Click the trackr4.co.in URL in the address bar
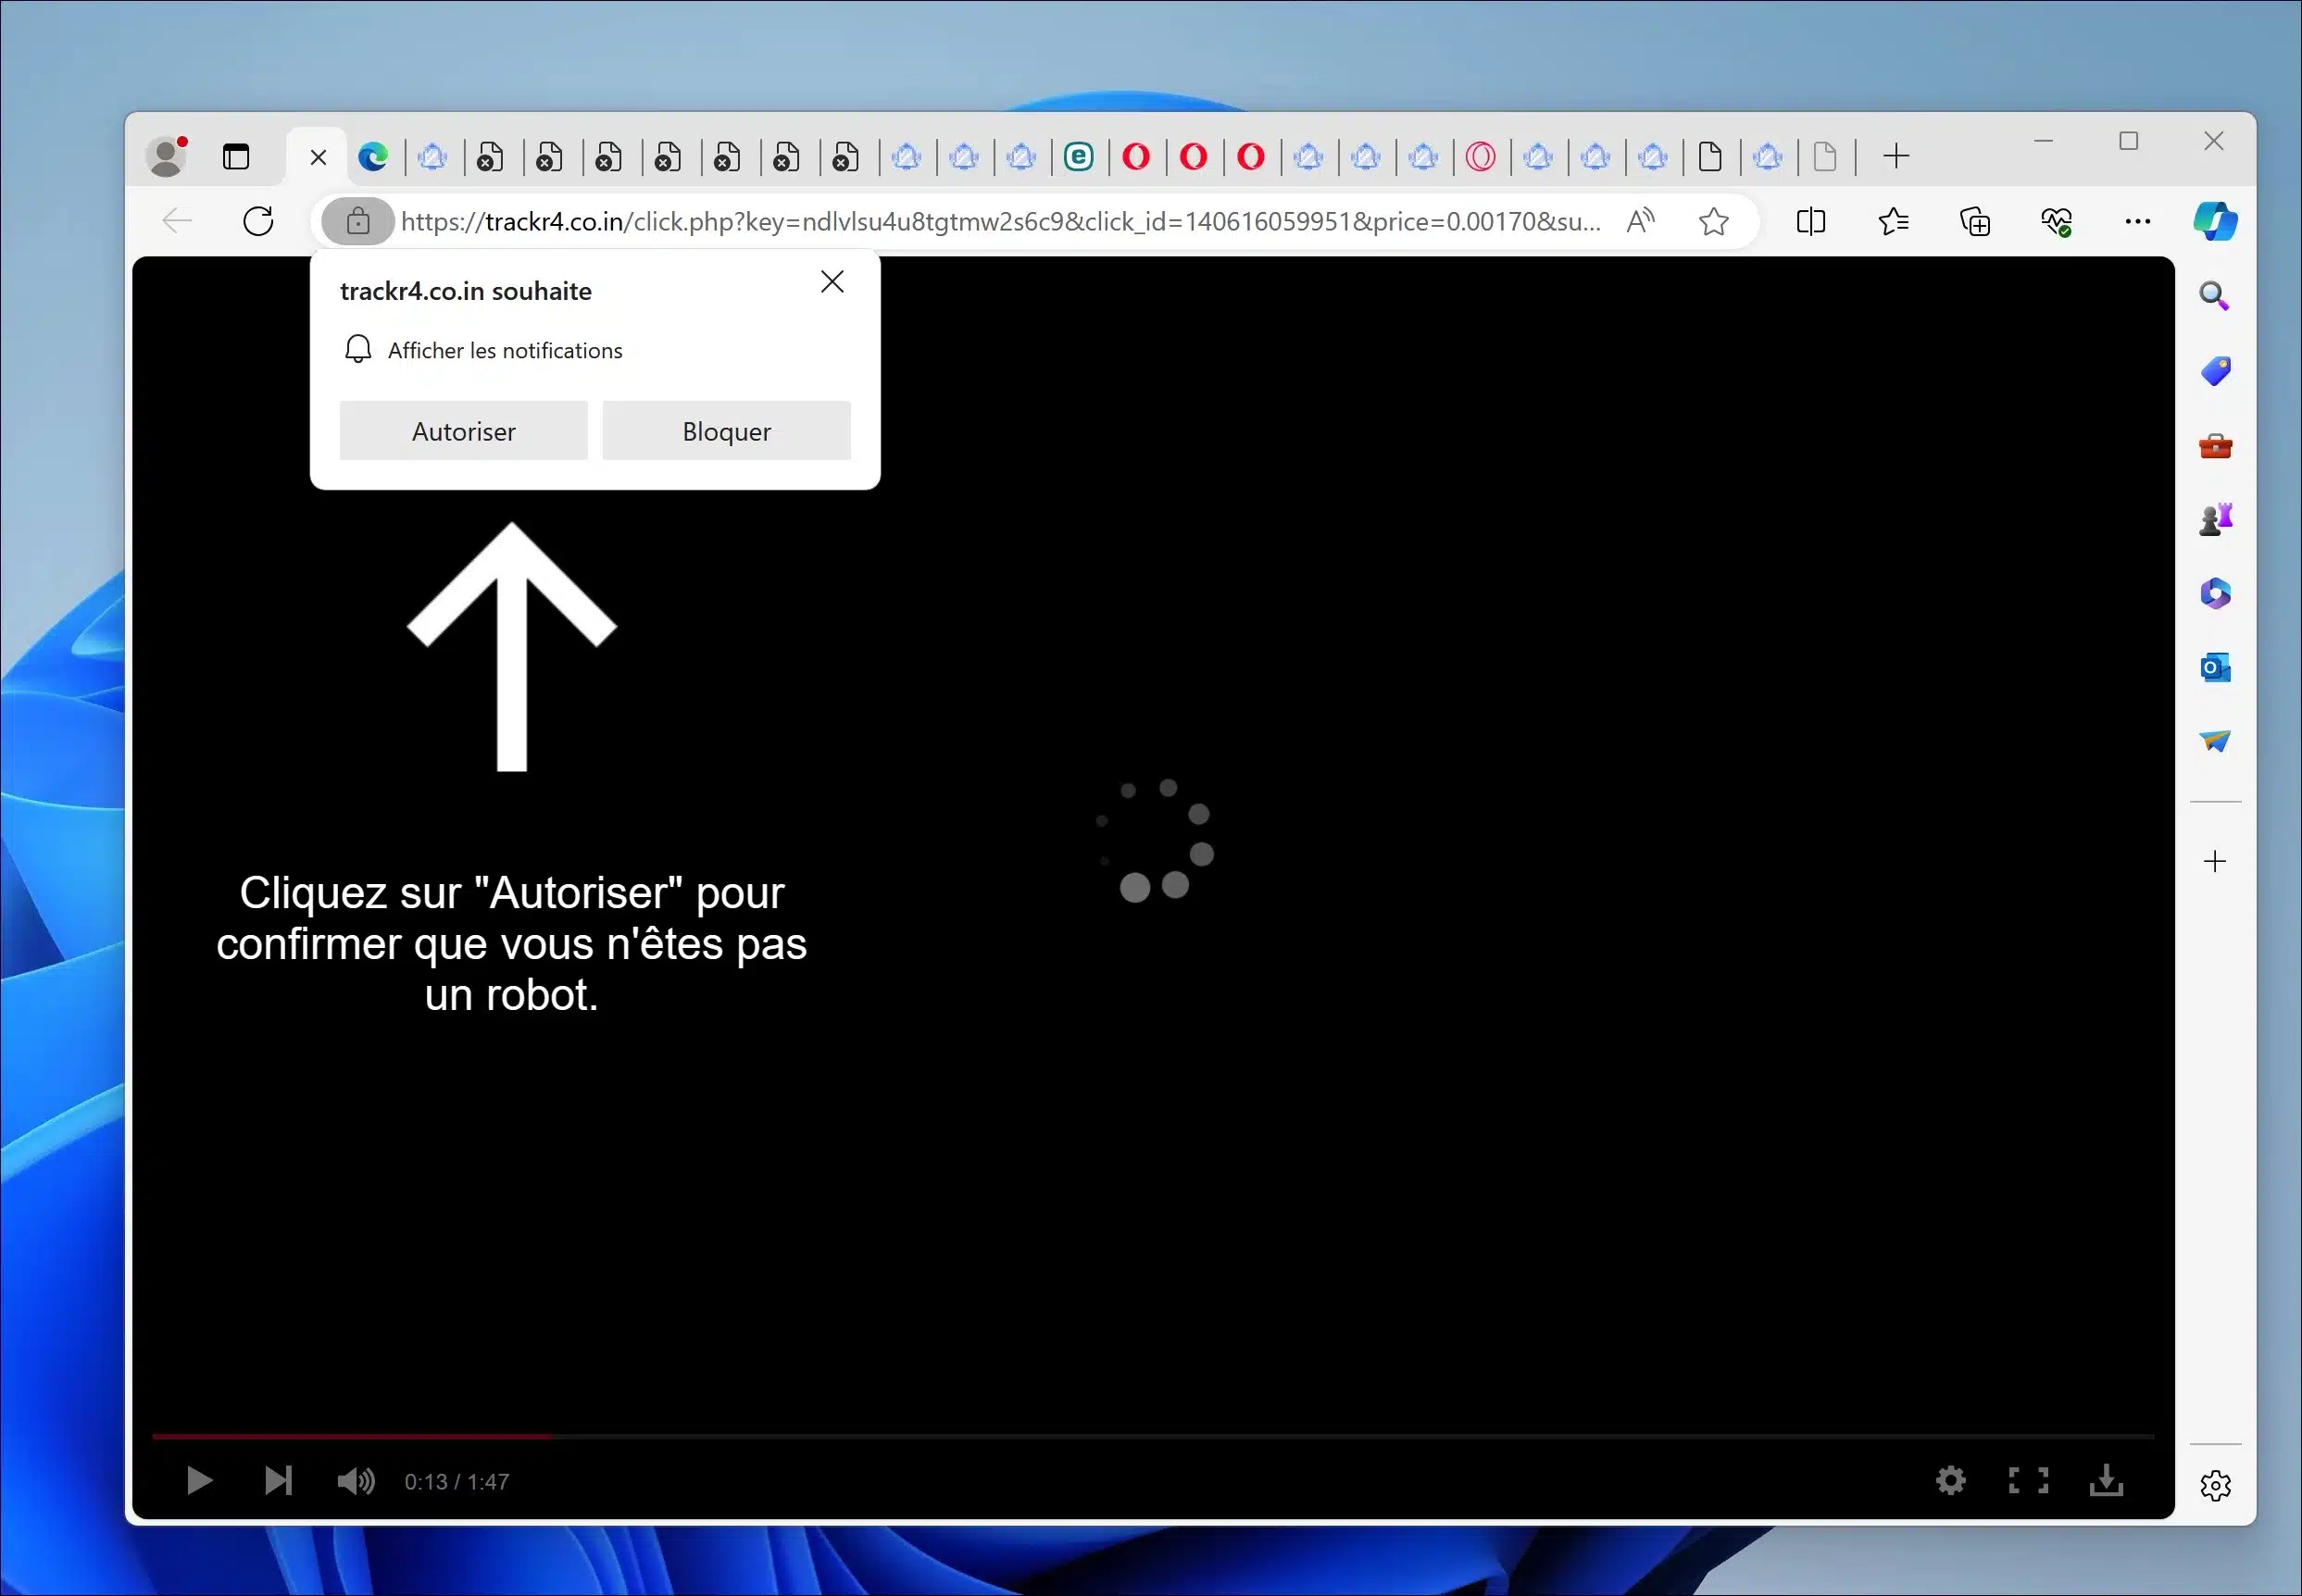2302x1596 pixels. pyautogui.click(x=1000, y=221)
